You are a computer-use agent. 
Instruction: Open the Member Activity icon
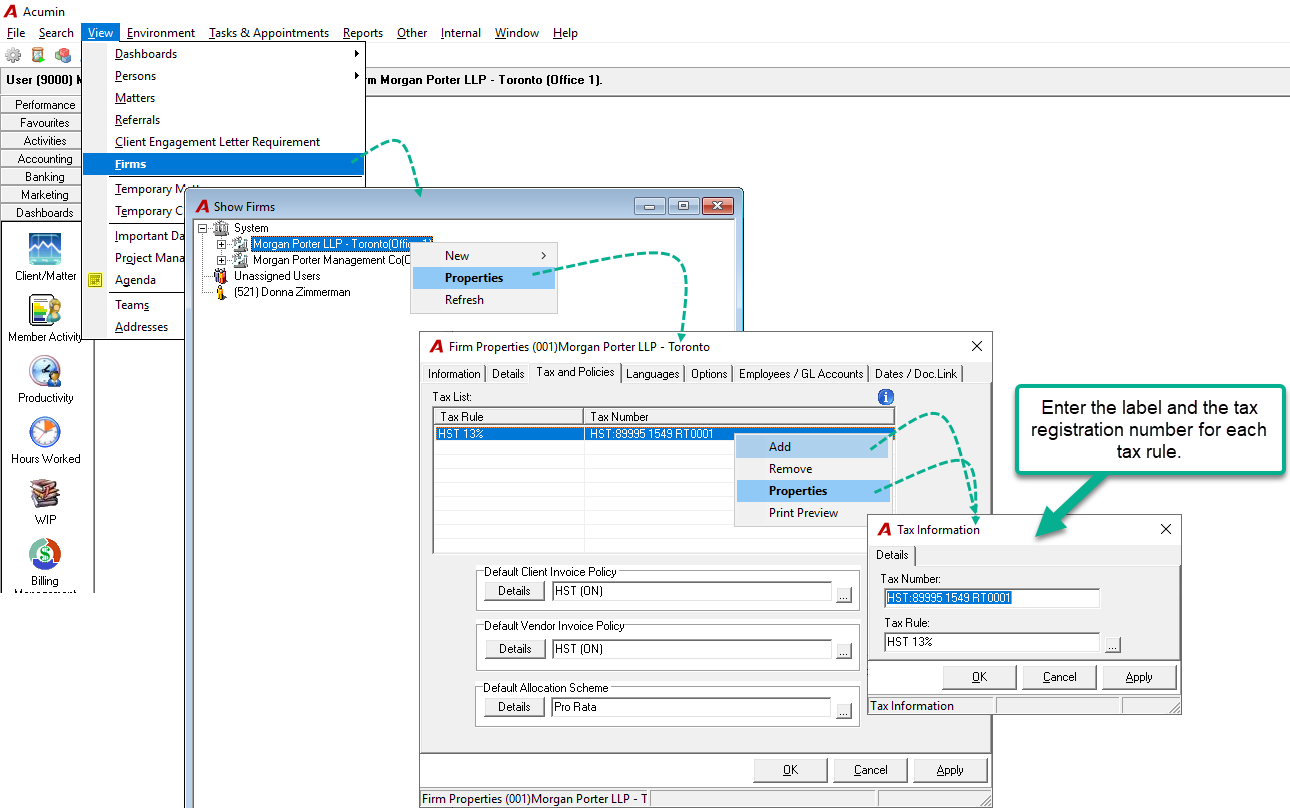pyautogui.click(x=45, y=311)
